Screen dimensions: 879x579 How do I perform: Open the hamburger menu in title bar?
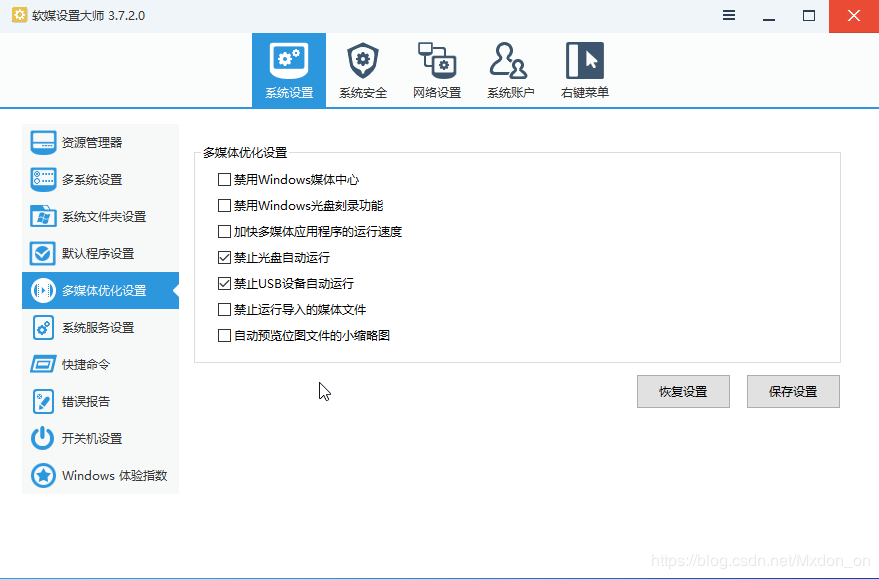728,15
